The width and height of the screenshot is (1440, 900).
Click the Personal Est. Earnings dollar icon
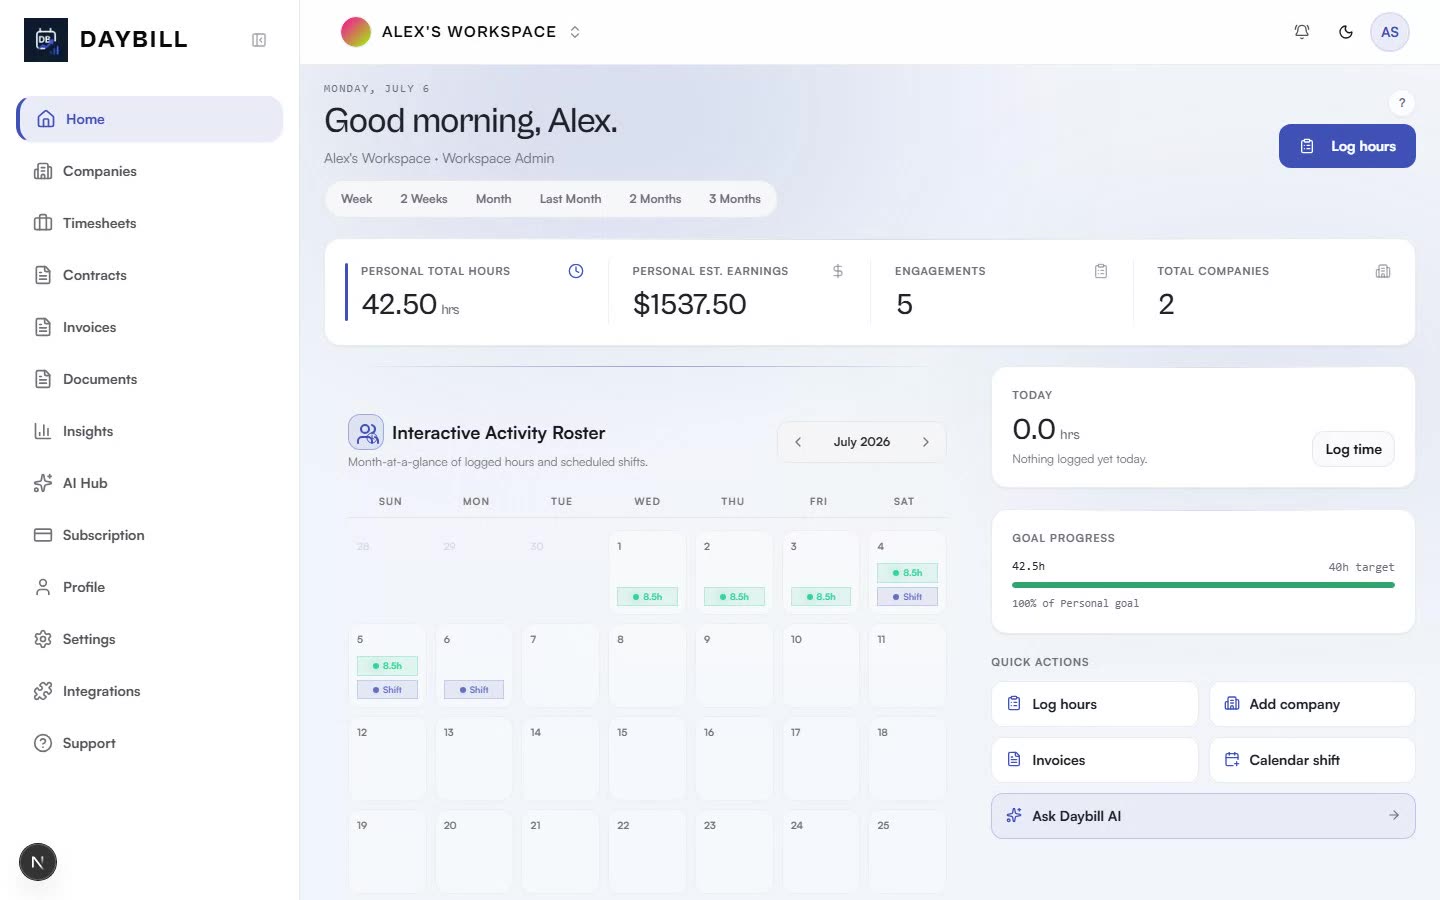pos(838,271)
